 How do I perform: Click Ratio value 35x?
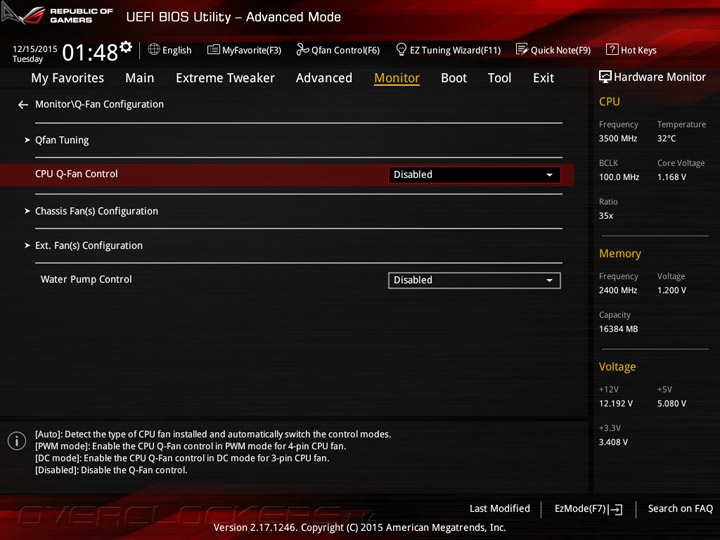pos(606,216)
